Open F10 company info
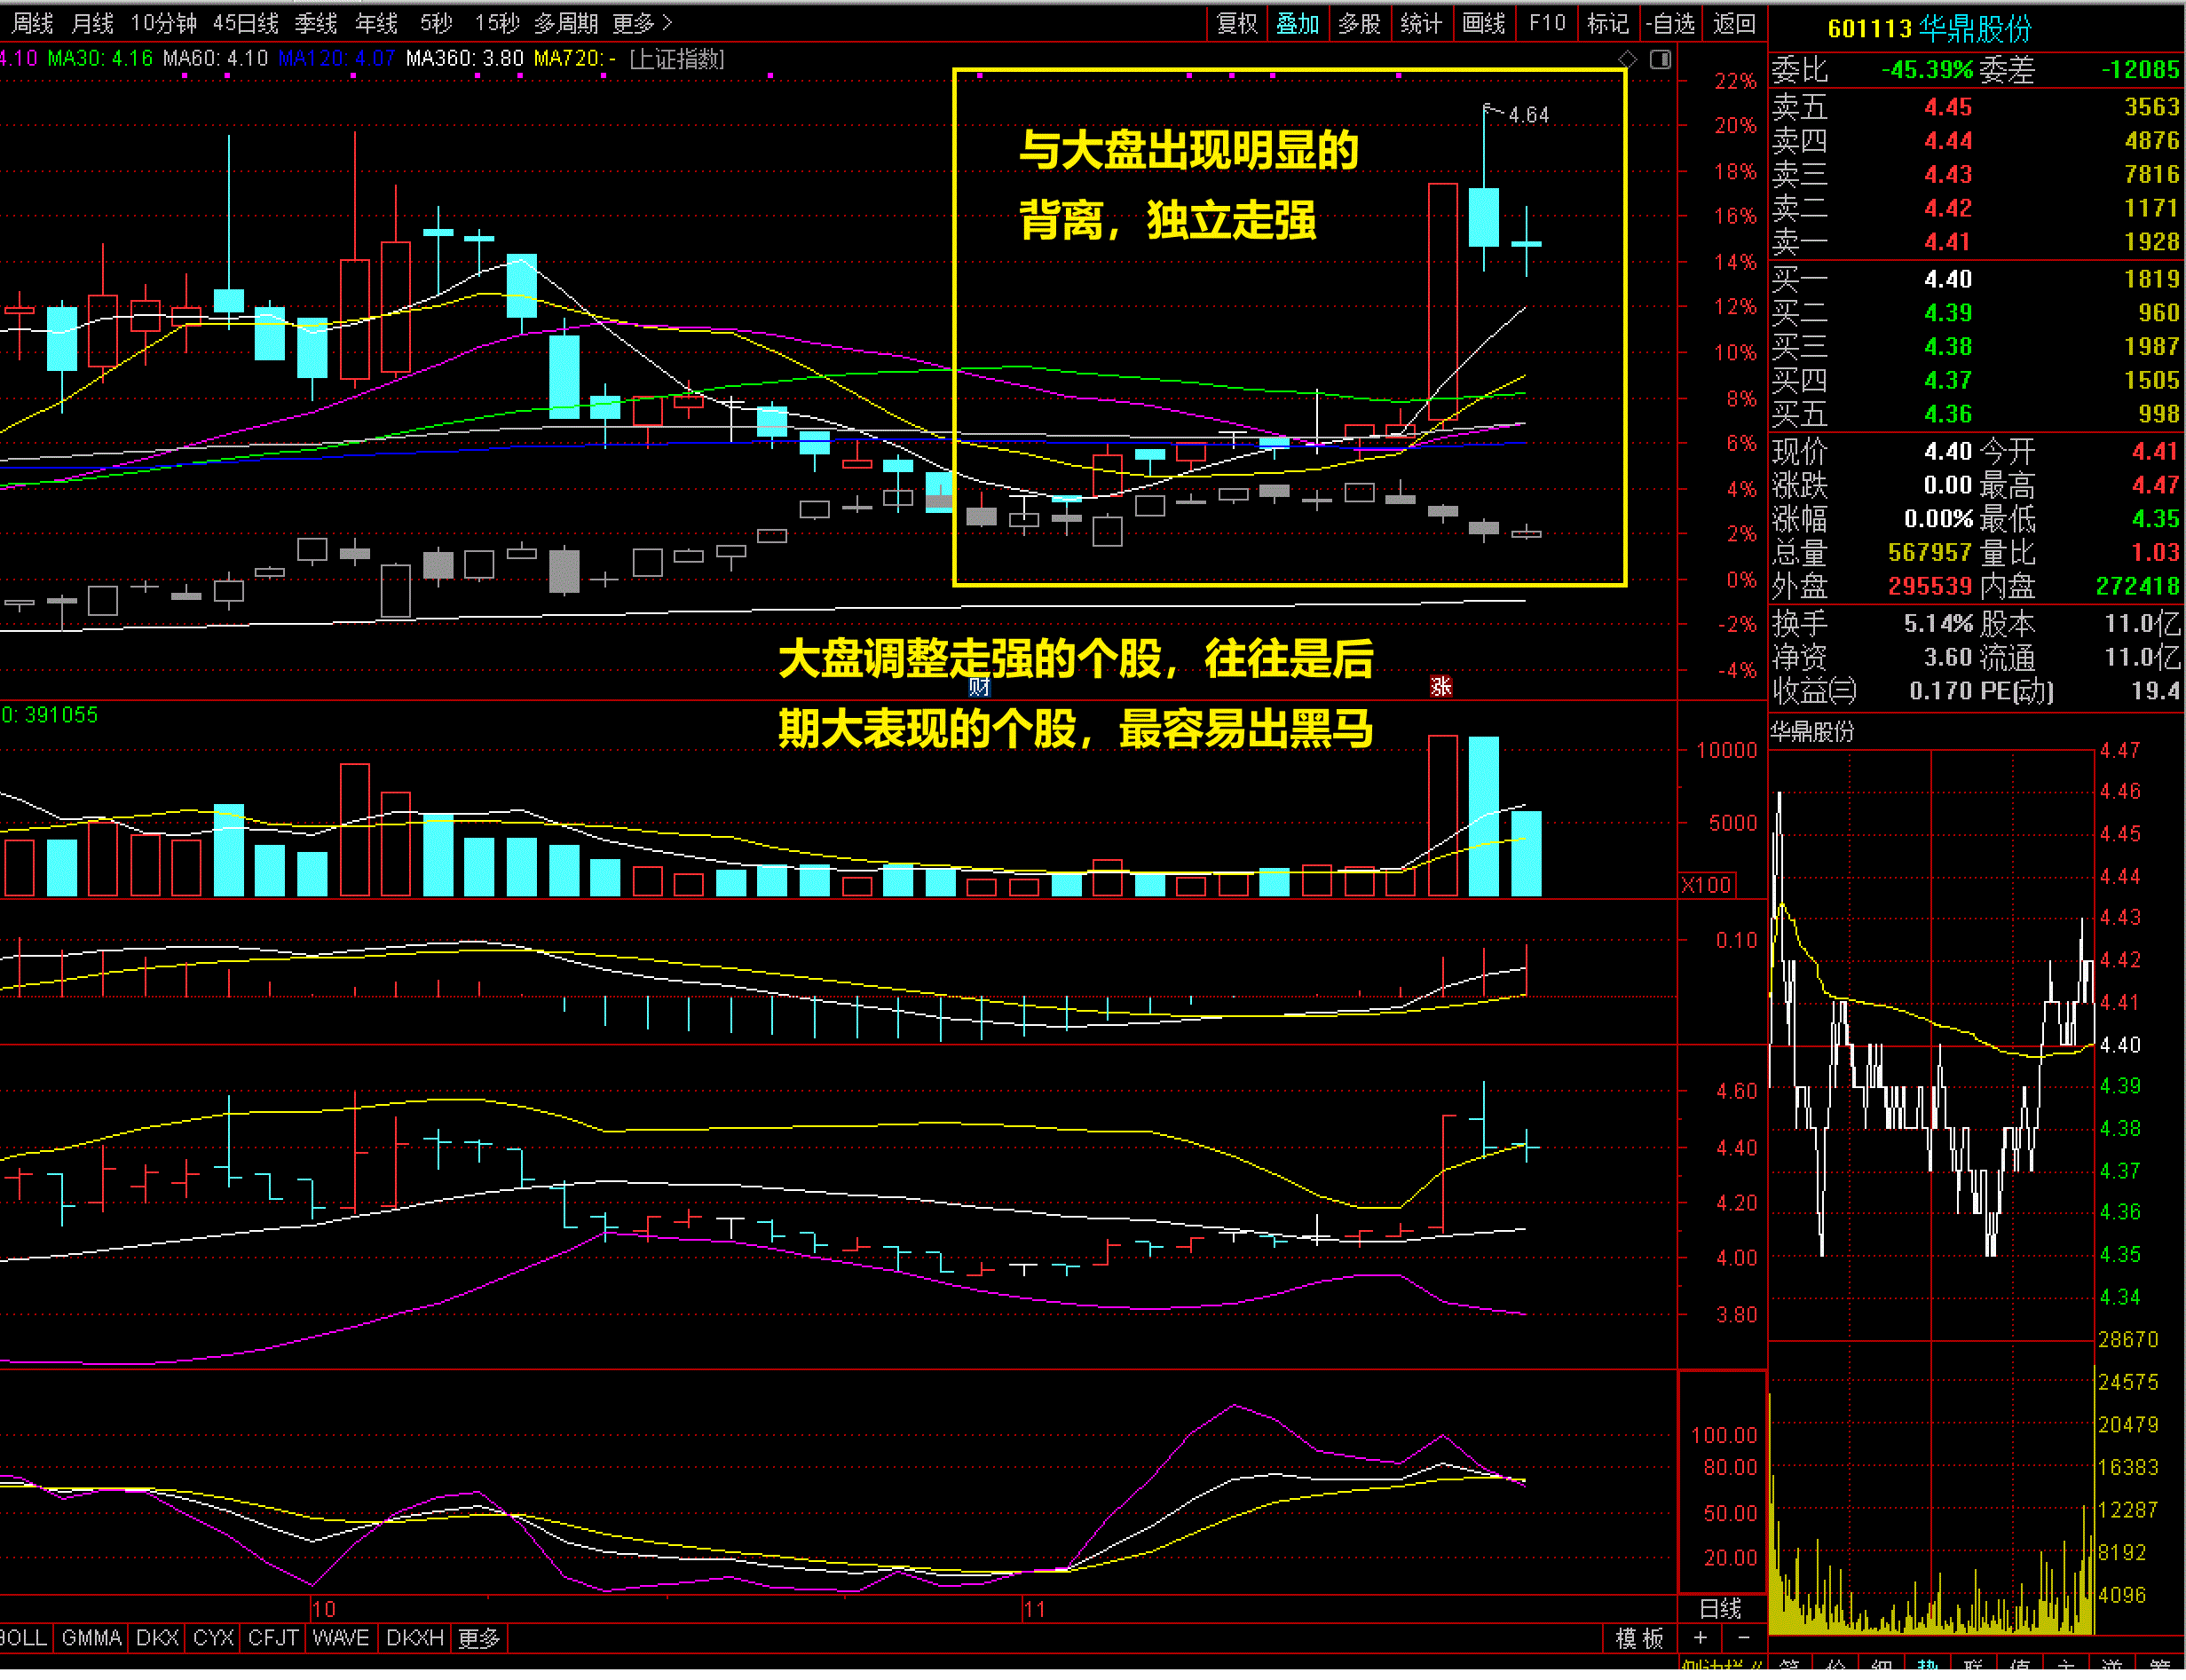 pyautogui.click(x=1547, y=23)
